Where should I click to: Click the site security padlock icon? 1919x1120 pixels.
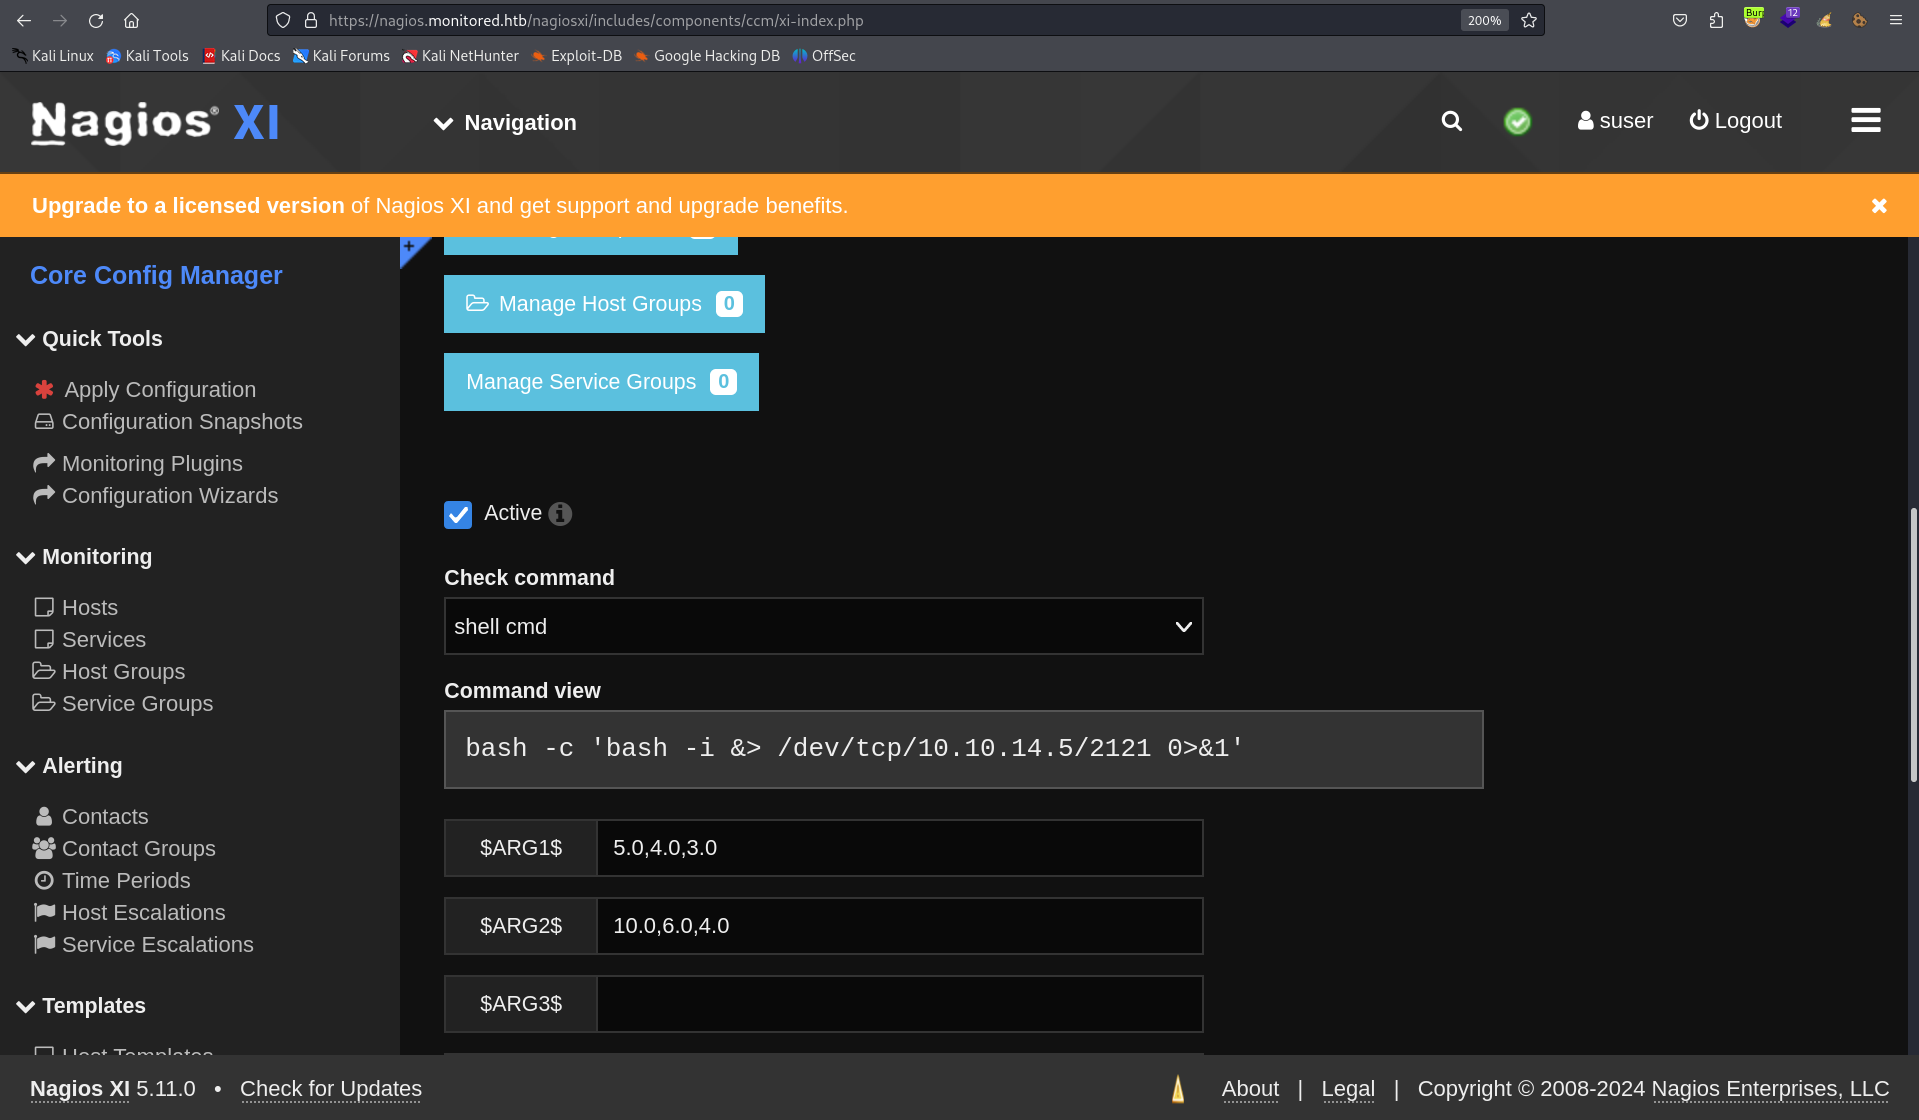point(311,20)
